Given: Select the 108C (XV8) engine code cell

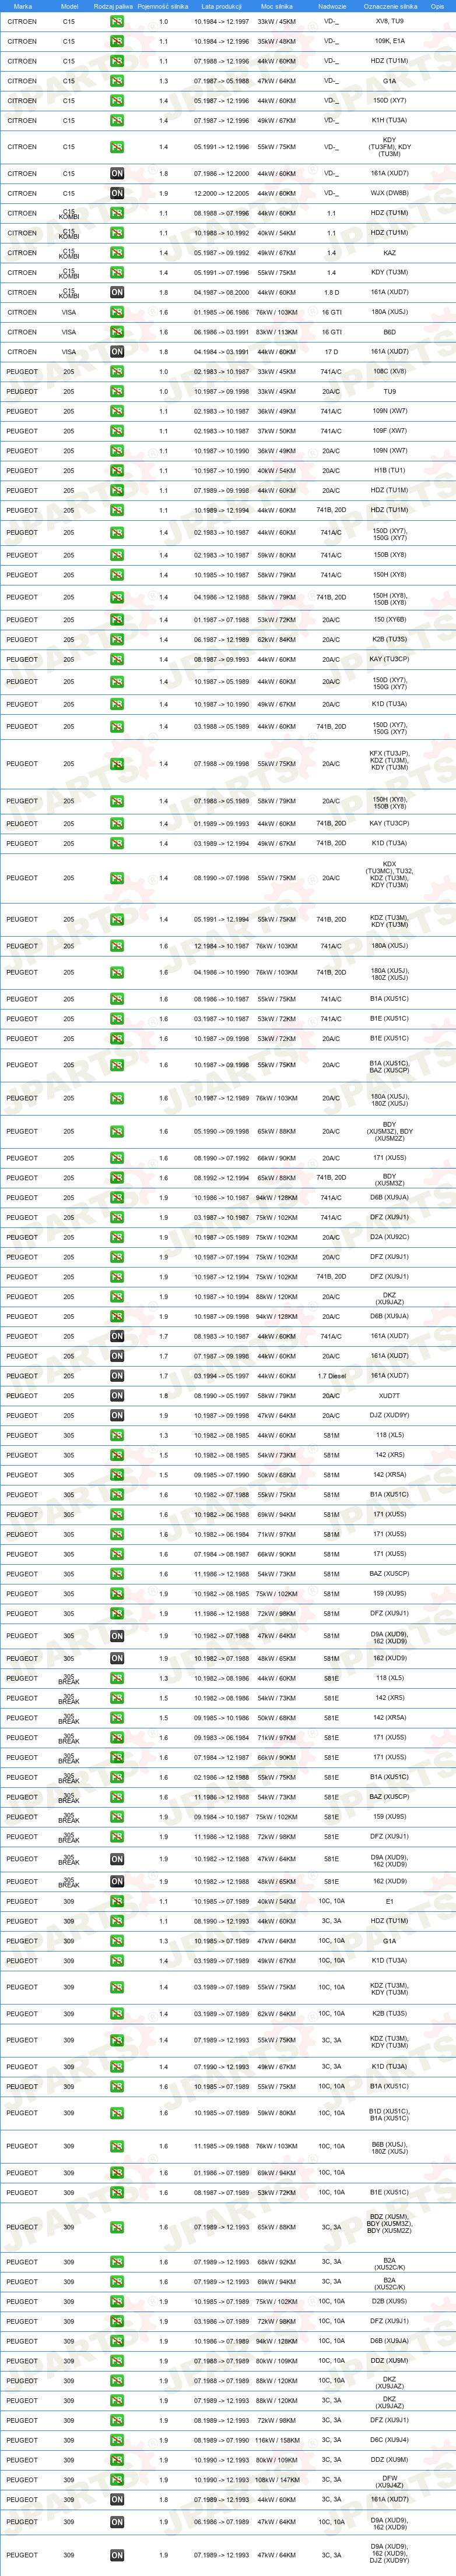Looking at the screenshot, I should pos(390,372).
